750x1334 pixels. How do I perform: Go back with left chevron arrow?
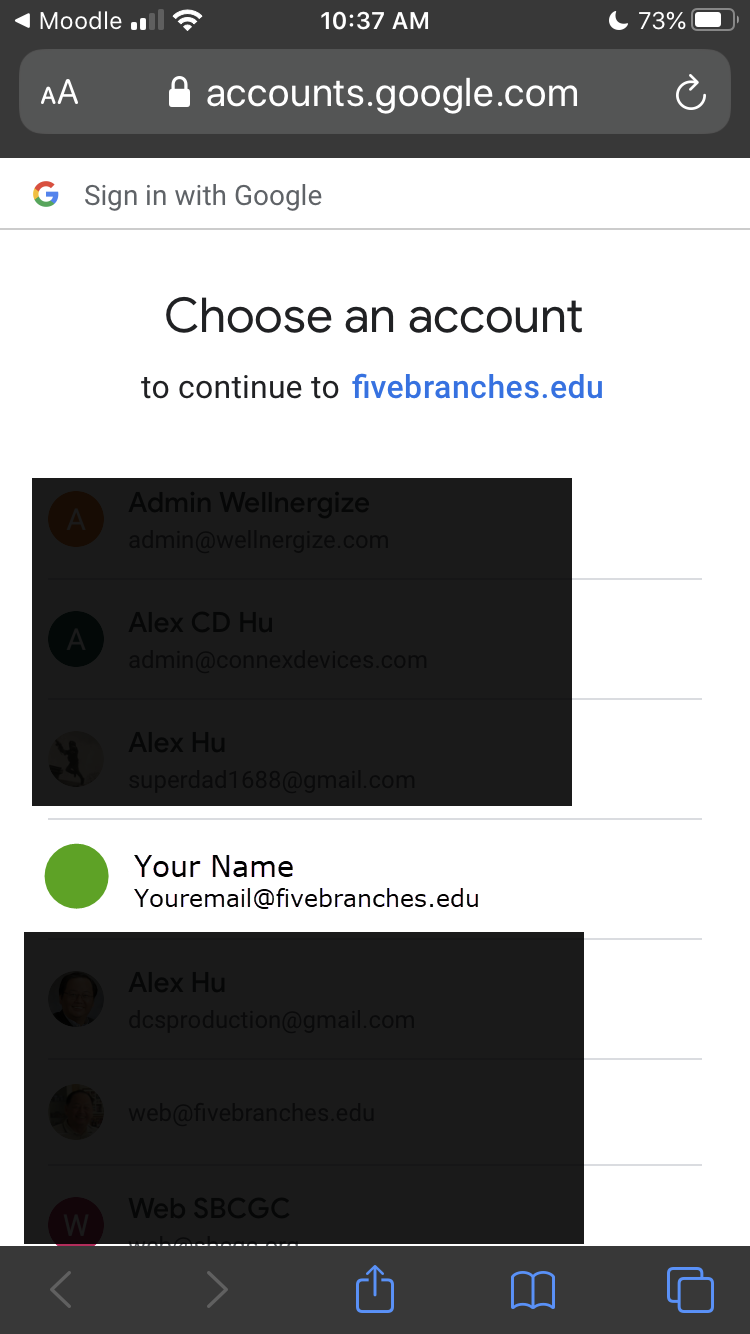61,1290
